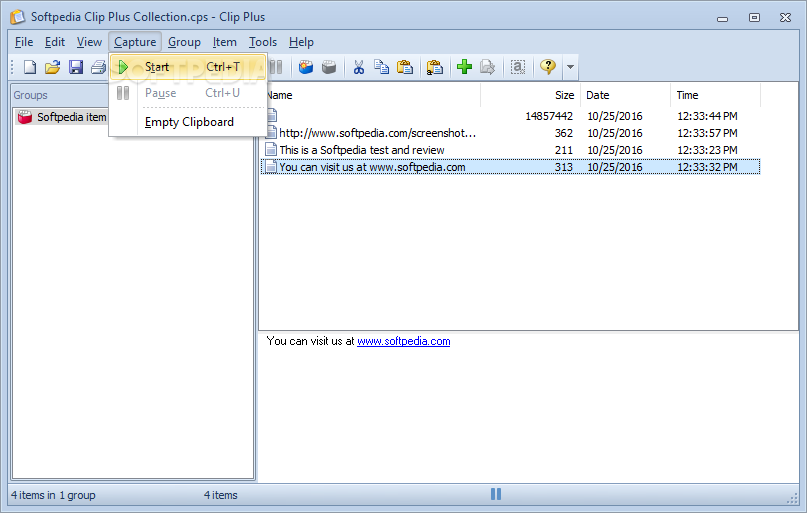807x513 pixels.
Task: Open the Item menu
Action: coord(224,42)
